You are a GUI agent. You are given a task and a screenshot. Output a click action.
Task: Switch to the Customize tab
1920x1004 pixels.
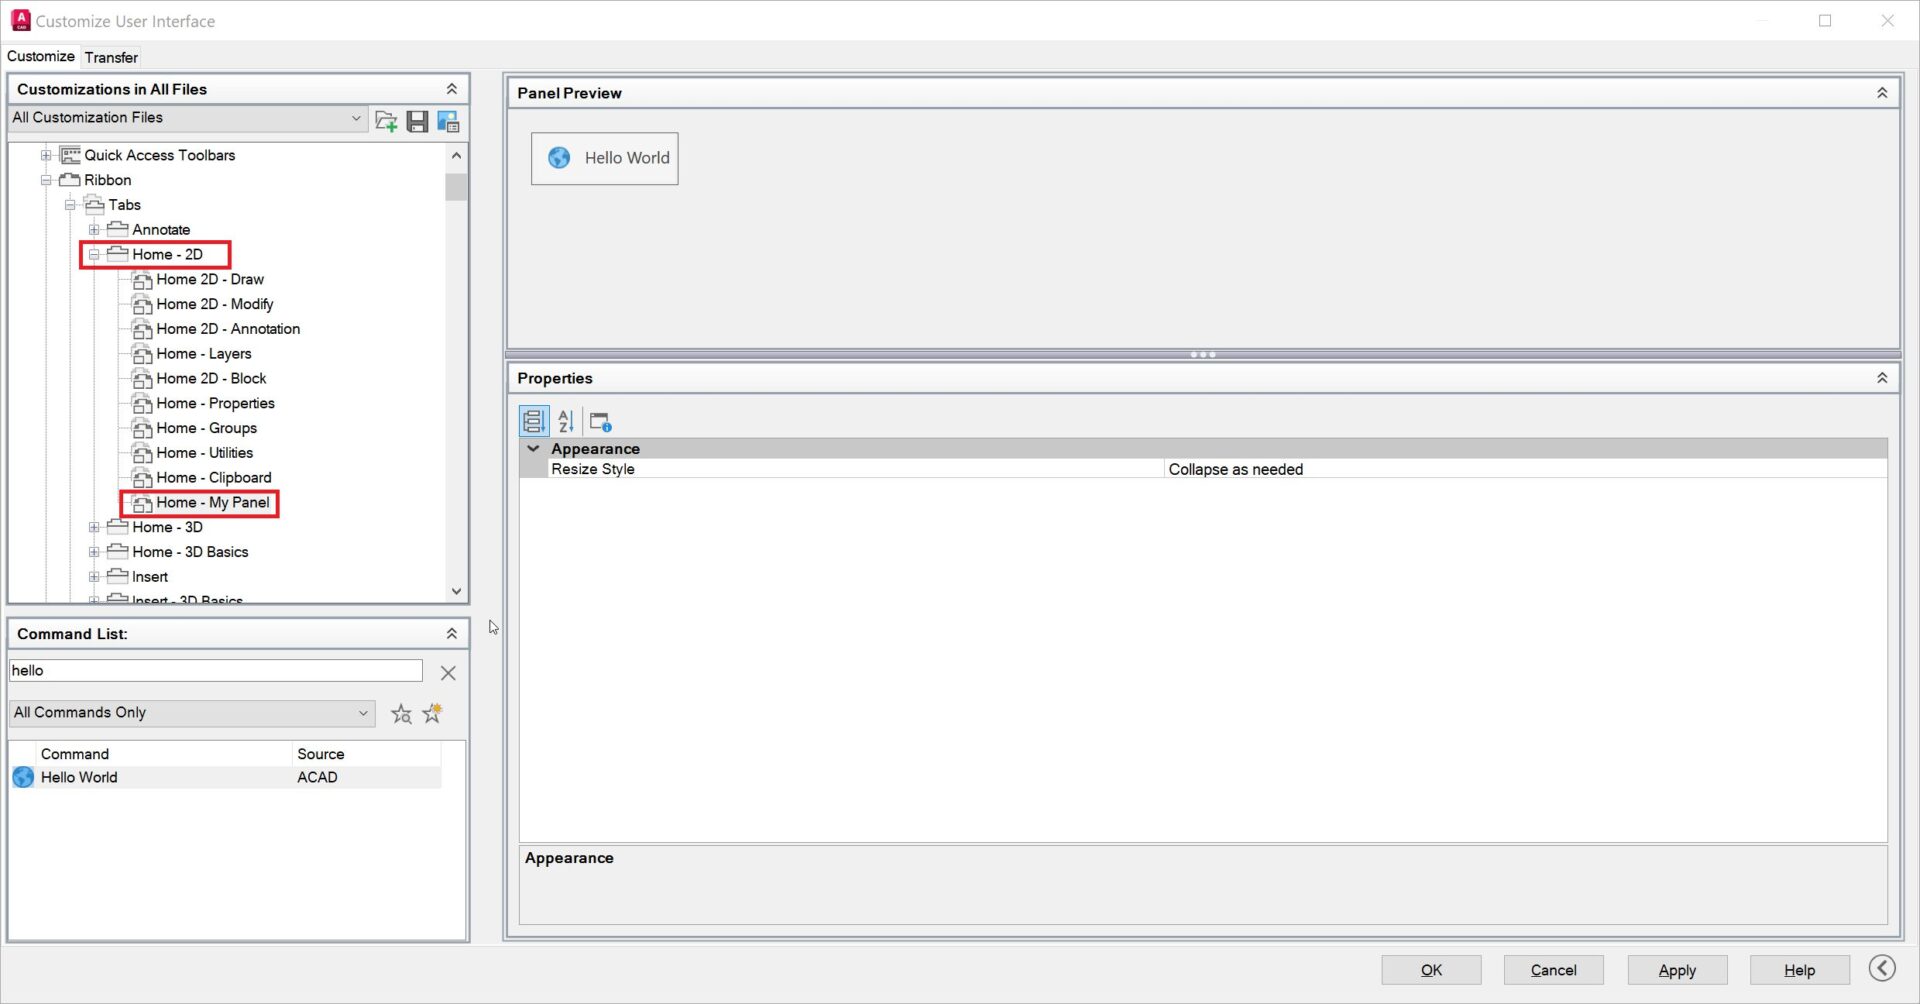[41, 56]
